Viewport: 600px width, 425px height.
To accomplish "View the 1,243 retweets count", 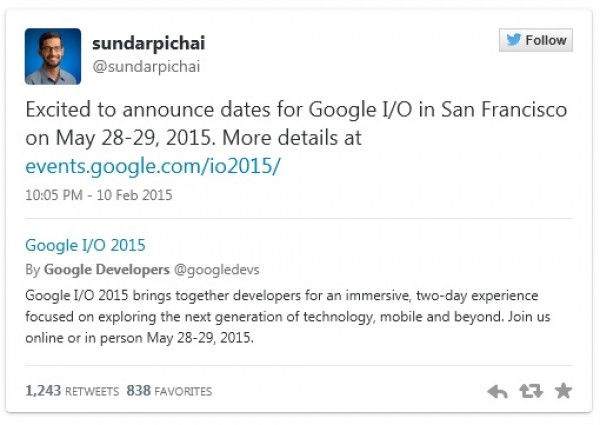I will (43, 391).
